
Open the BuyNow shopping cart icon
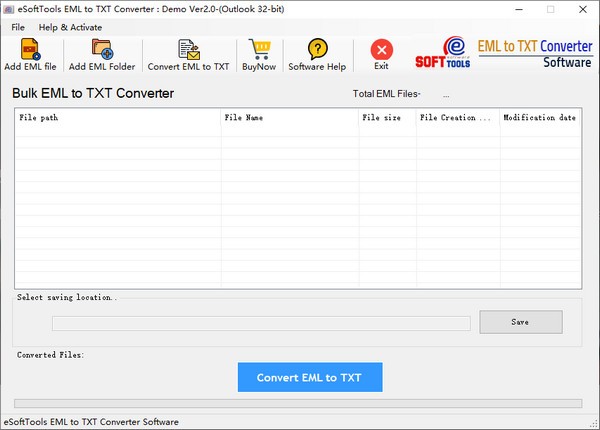(260, 49)
